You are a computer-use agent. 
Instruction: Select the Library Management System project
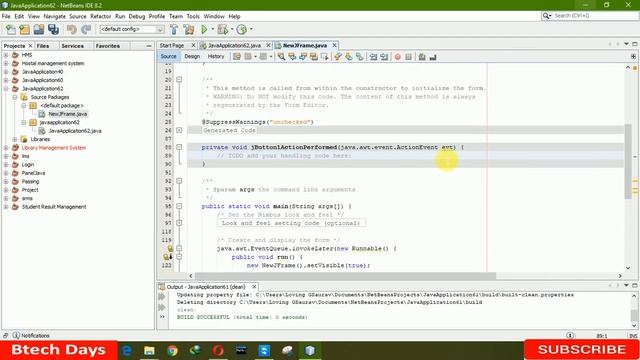[53, 148]
